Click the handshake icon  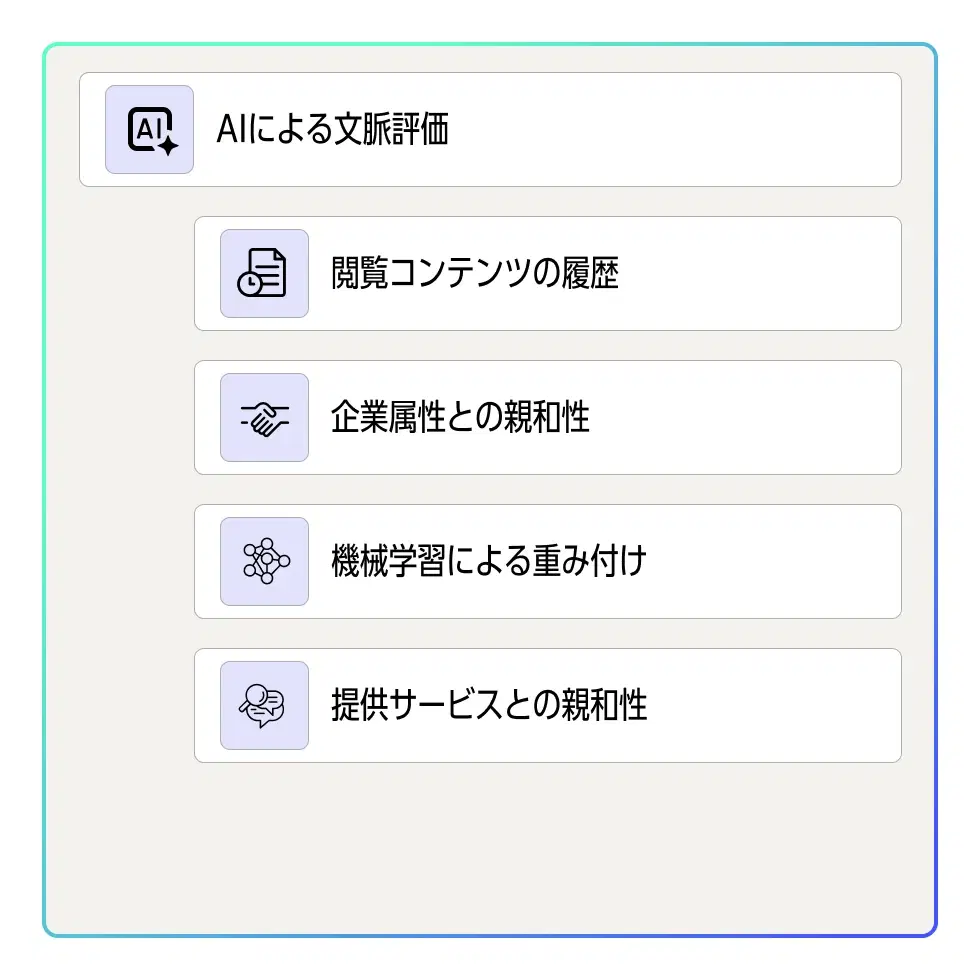tap(264, 418)
